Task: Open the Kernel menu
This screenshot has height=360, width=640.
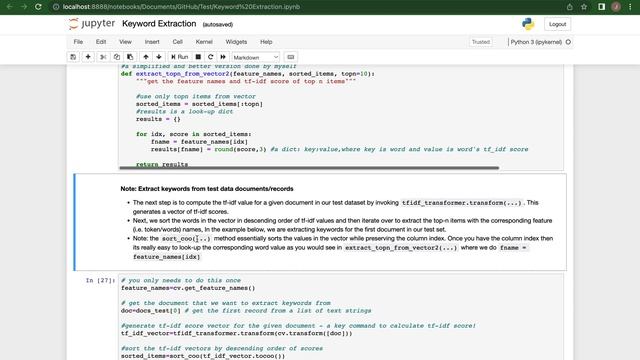Action: click(204, 42)
